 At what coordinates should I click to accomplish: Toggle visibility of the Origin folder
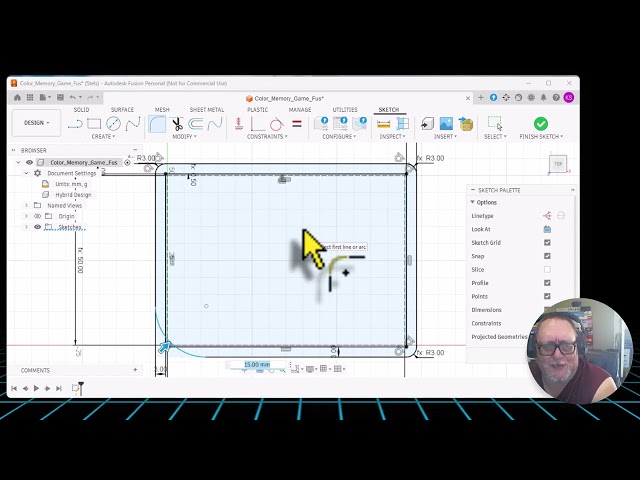37,216
